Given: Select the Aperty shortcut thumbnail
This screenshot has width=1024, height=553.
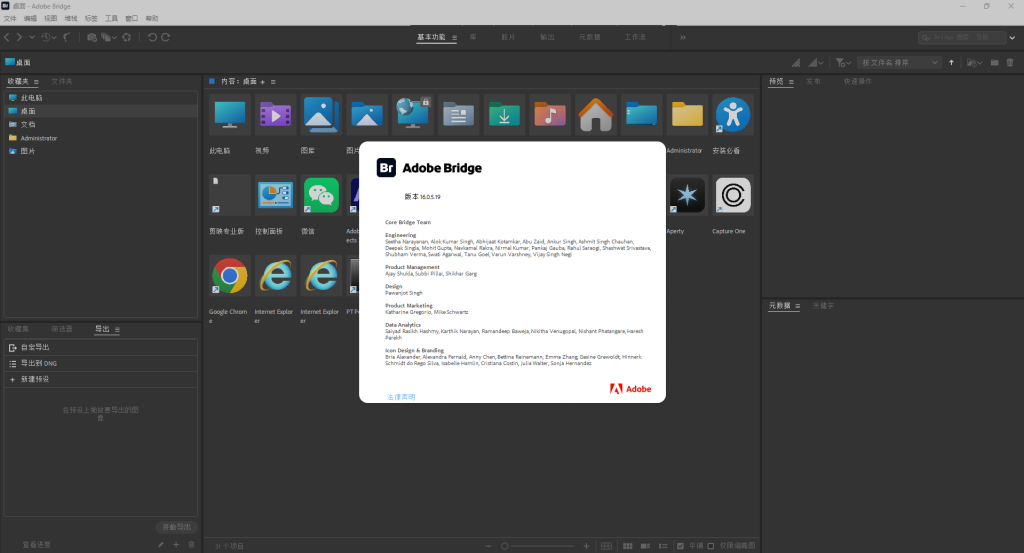Looking at the screenshot, I should click(x=687, y=195).
